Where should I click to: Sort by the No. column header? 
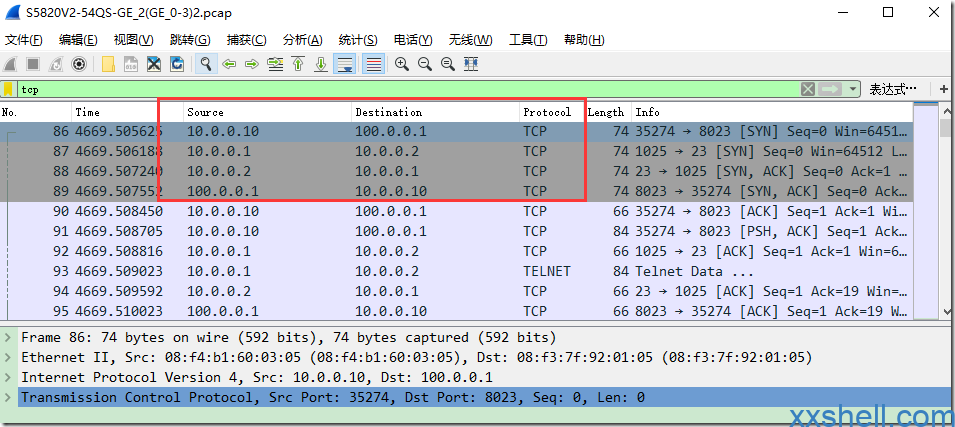(36, 112)
